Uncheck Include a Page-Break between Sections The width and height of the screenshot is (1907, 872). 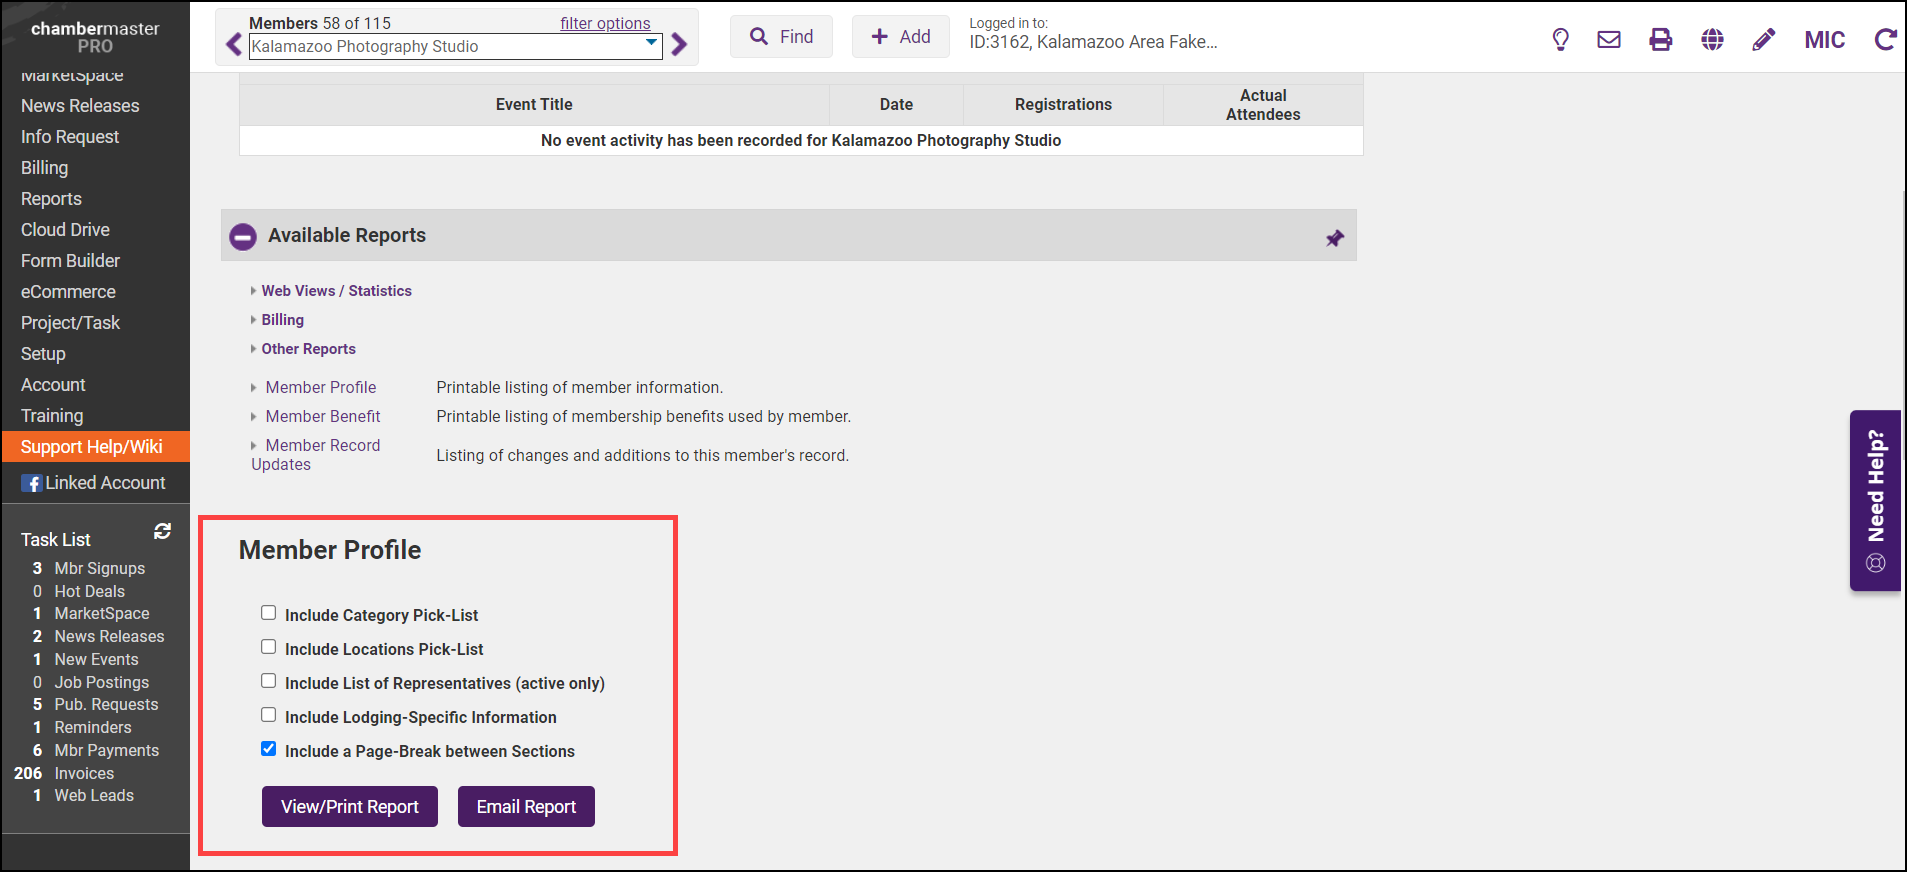269,749
